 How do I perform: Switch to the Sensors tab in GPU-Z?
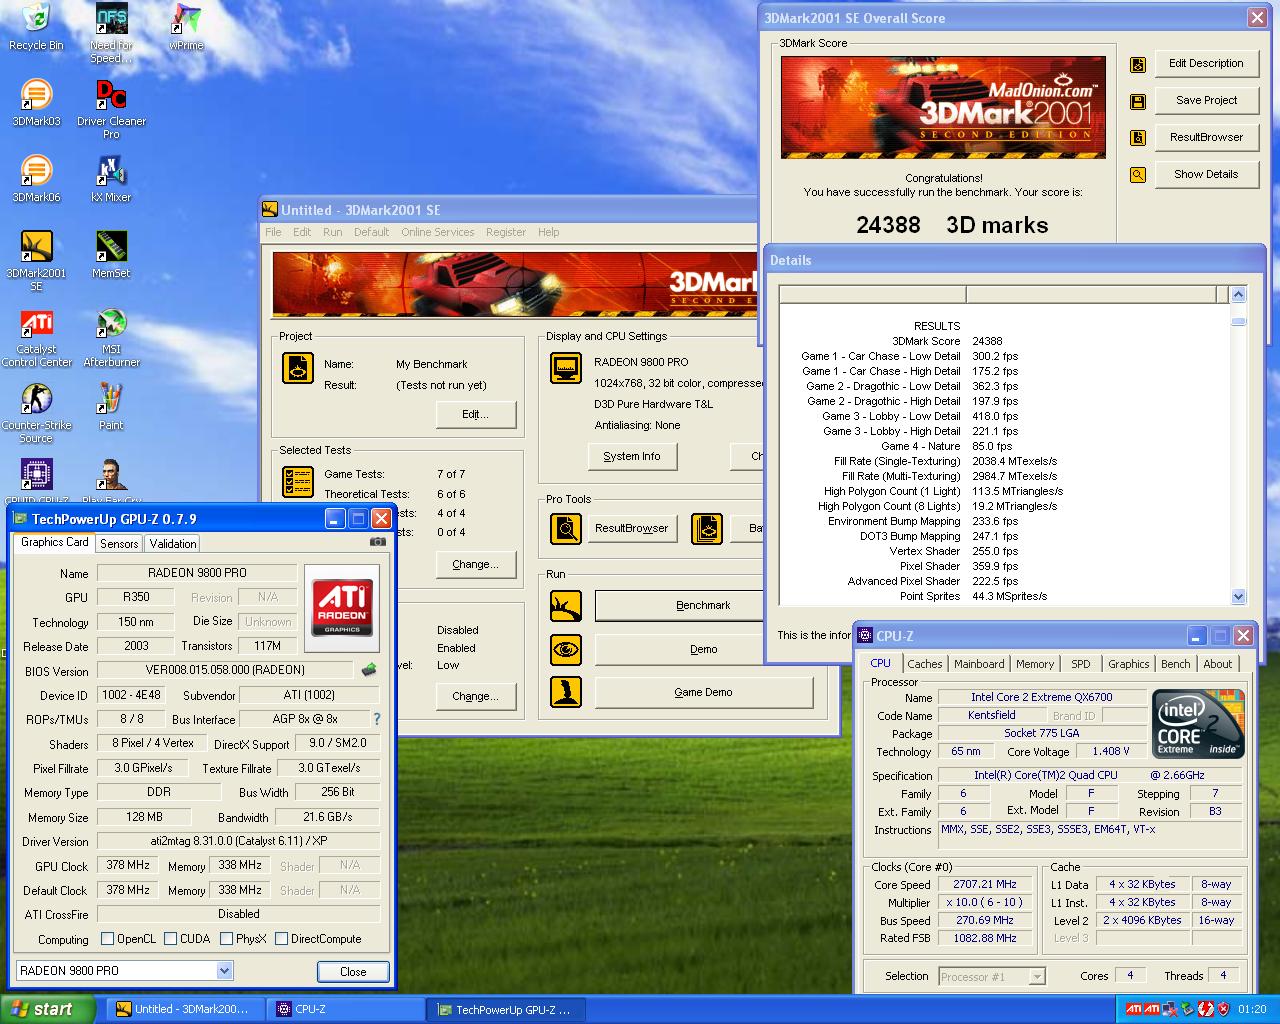119,543
